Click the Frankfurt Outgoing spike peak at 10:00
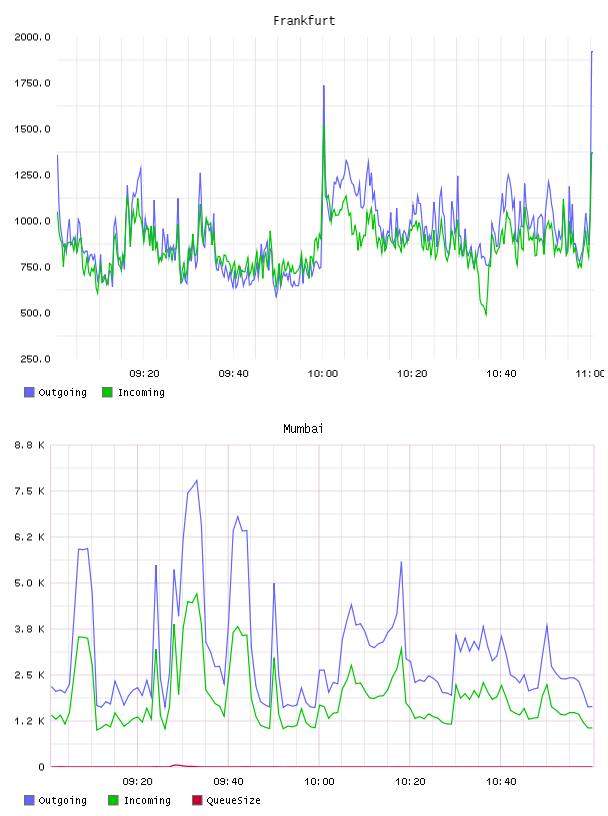Viewport: 608px width, 816px height. click(x=324, y=86)
